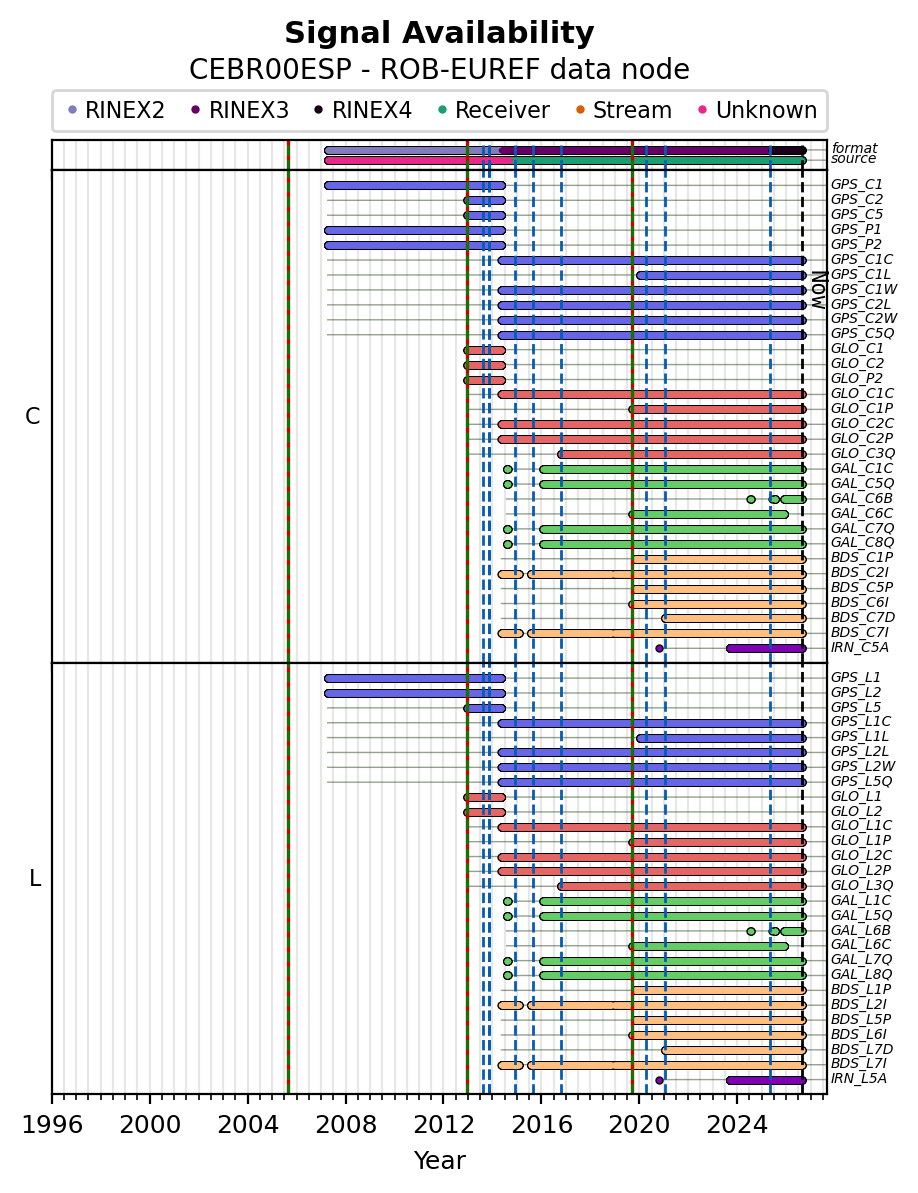The image size is (918, 1193).
Task: Click the Stream legend label
Action: [632, 110]
